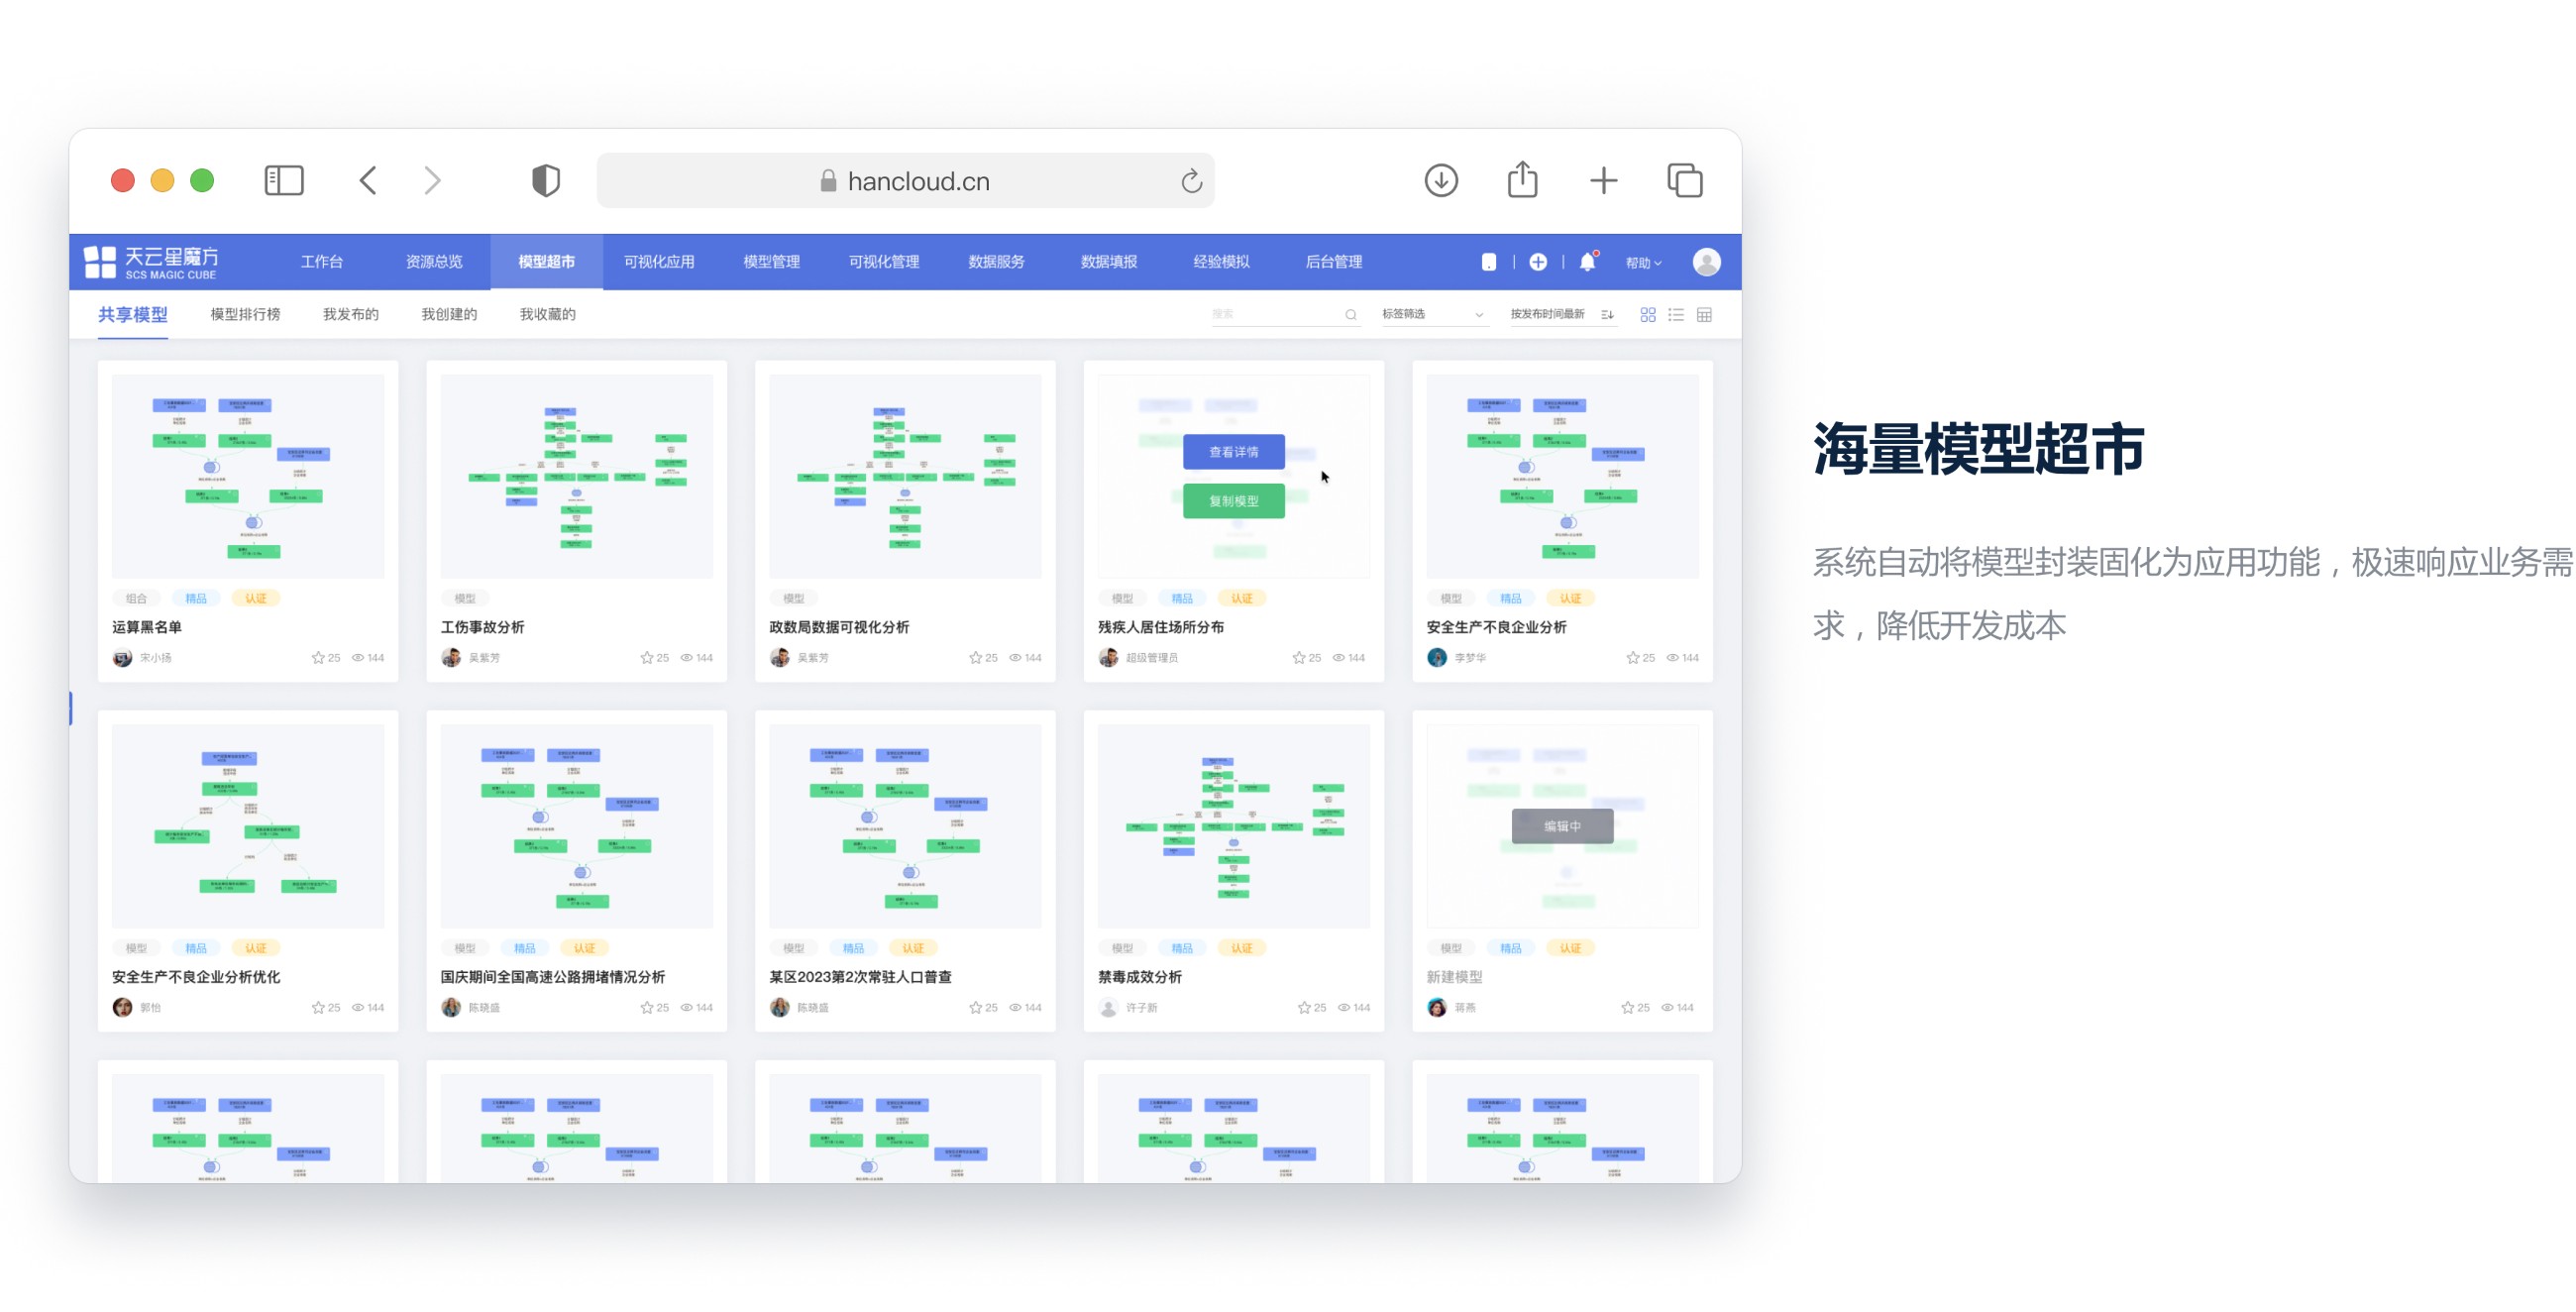Click the 组合 tag on 运算黑名单
2576x1312 pixels.
(x=136, y=599)
